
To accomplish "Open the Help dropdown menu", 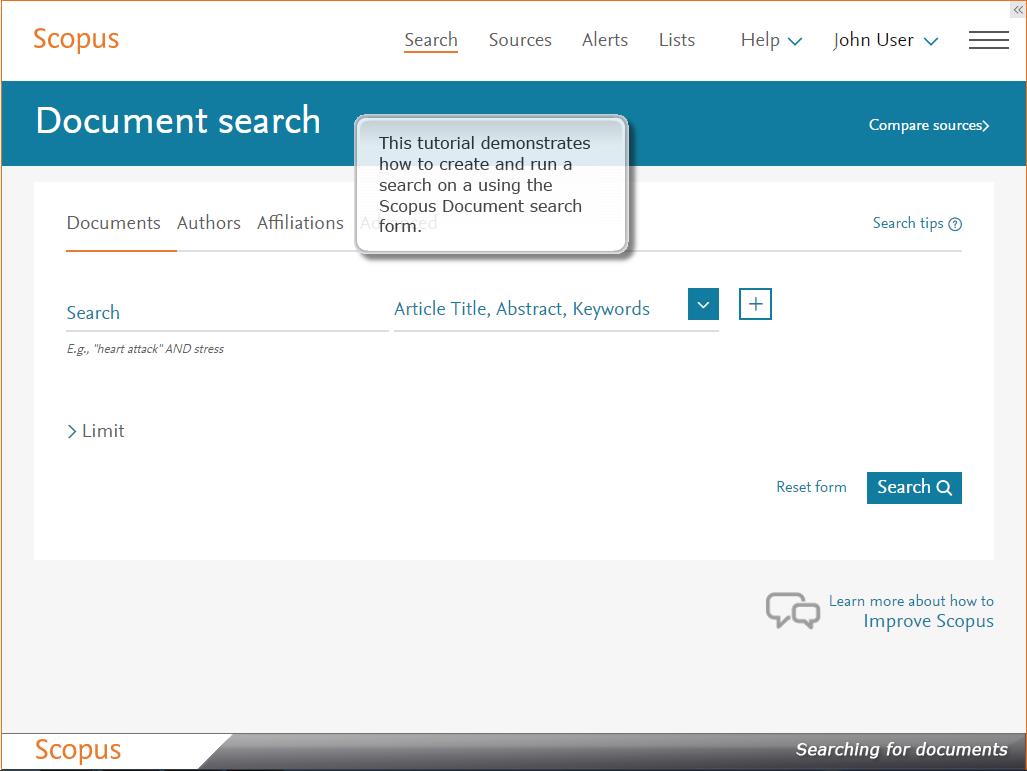I will [771, 40].
